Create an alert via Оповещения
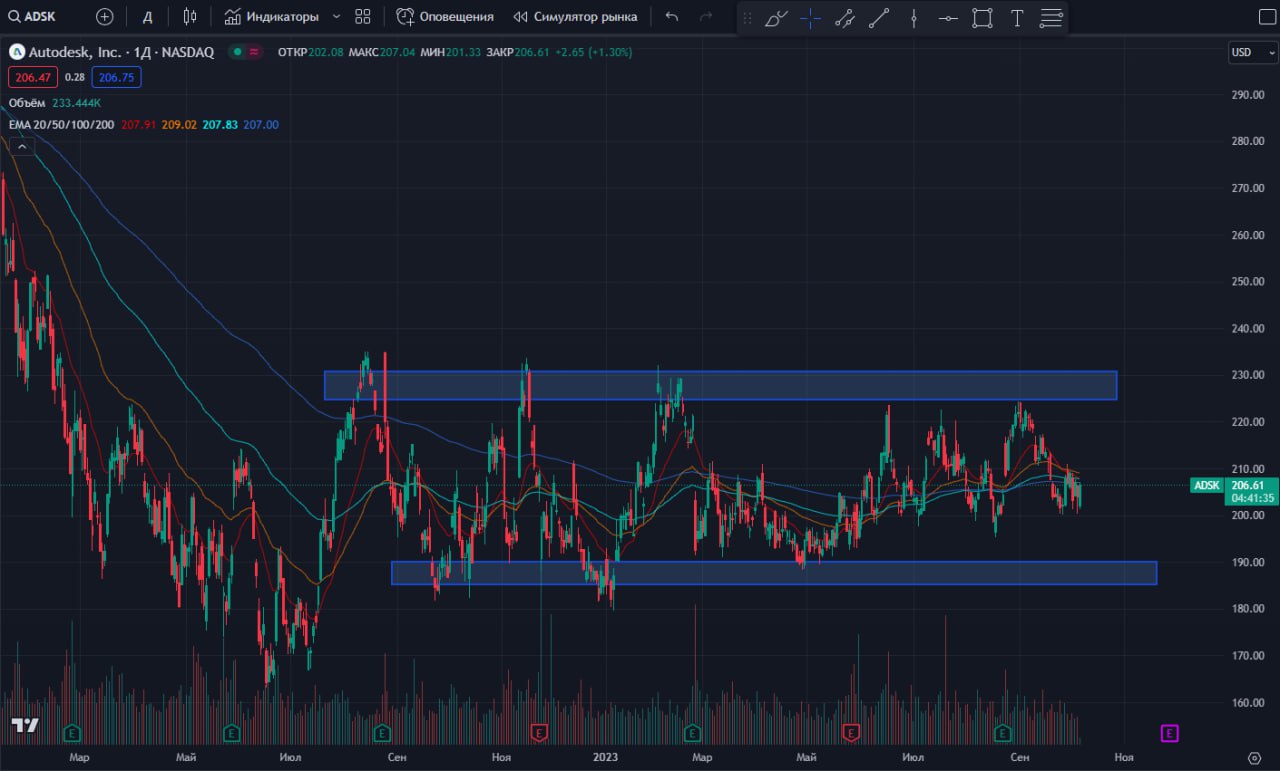Image resolution: width=1280 pixels, height=771 pixels. [x=445, y=17]
